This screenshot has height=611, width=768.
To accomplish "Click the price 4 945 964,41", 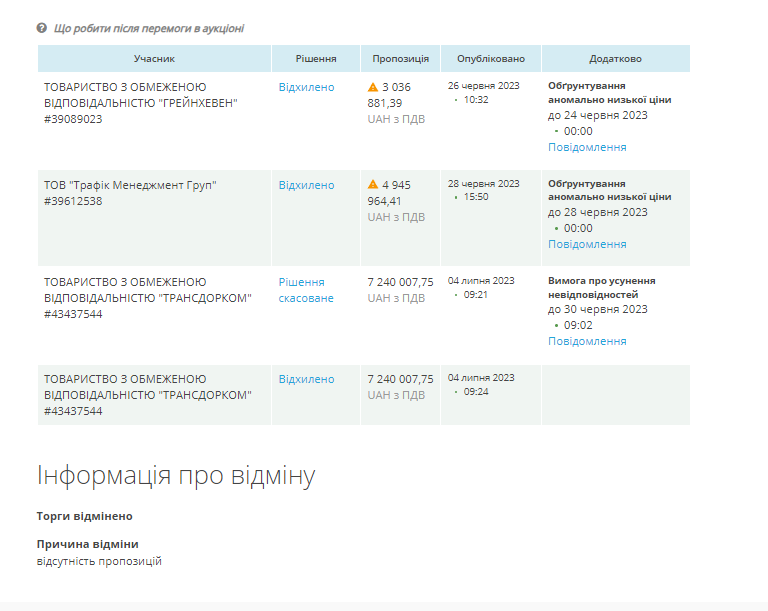I will [389, 193].
